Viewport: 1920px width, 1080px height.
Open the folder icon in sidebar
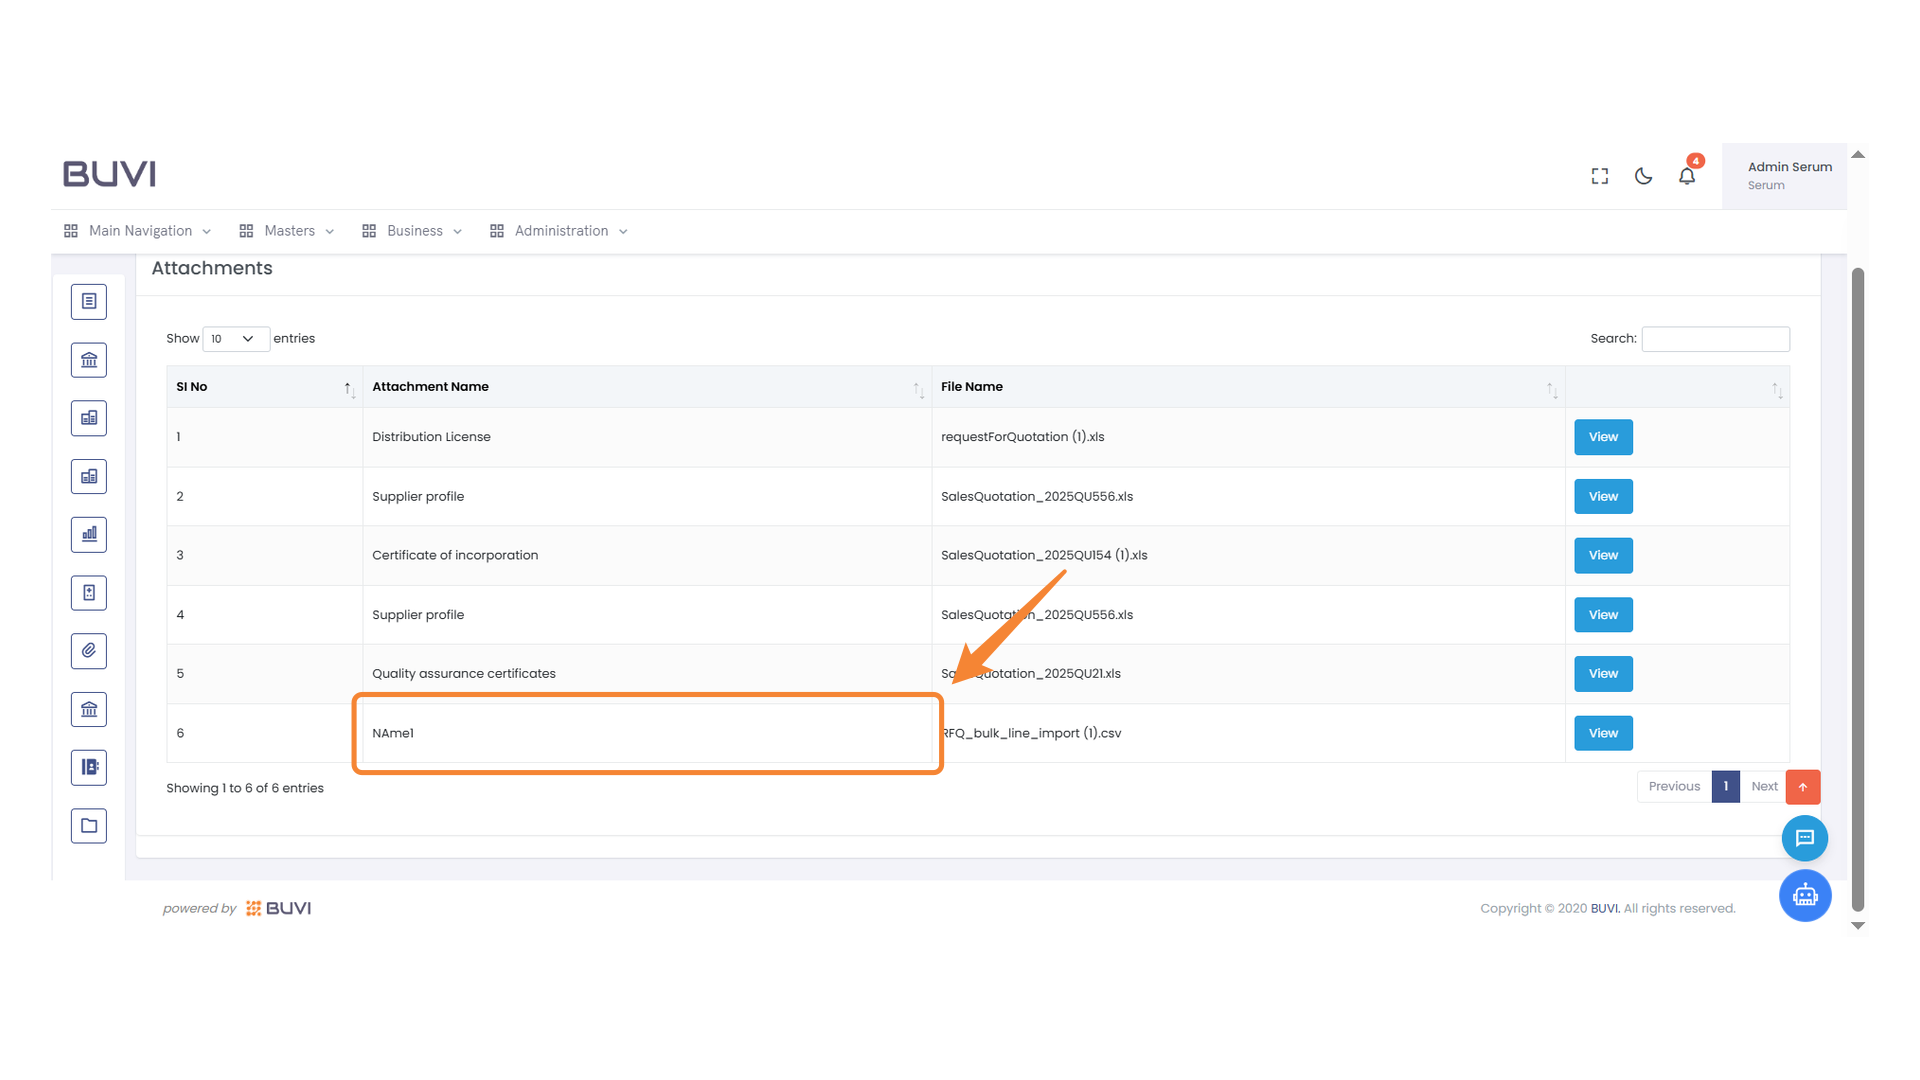point(89,826)
